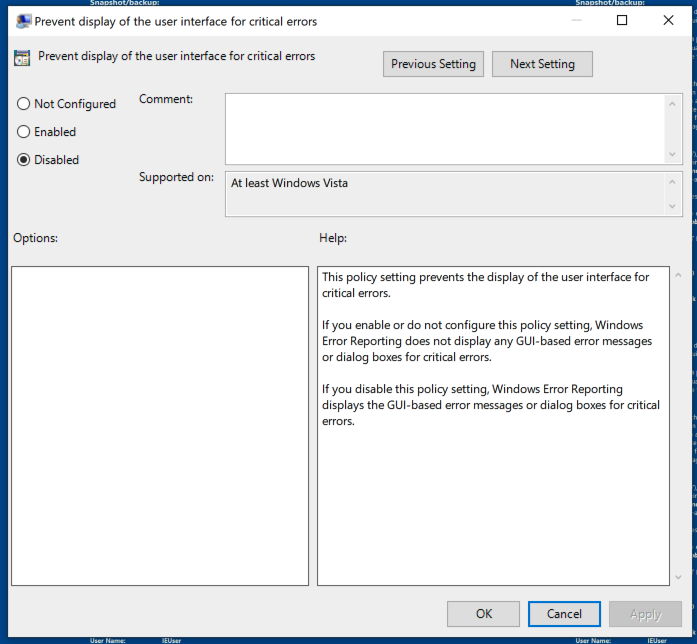
Task: Maximize the policy setting window
Action: coord(622,20)
